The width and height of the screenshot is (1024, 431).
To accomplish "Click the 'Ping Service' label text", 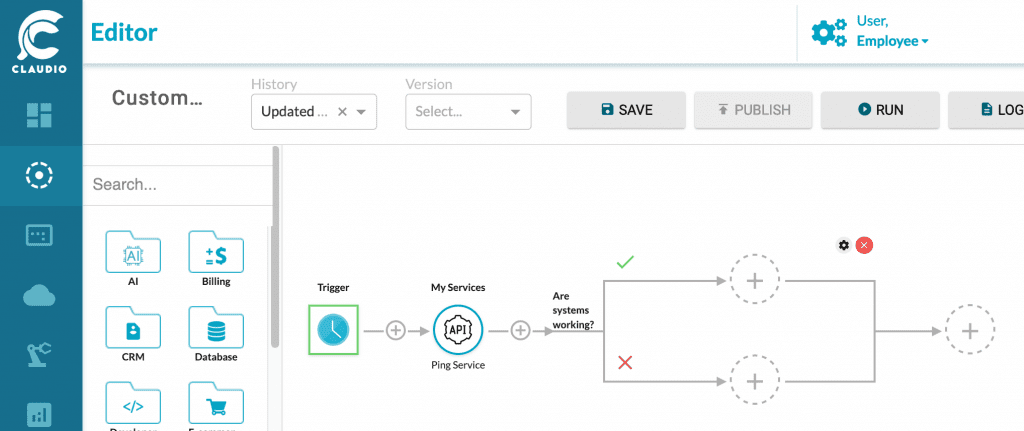I will tap(458, 365).
